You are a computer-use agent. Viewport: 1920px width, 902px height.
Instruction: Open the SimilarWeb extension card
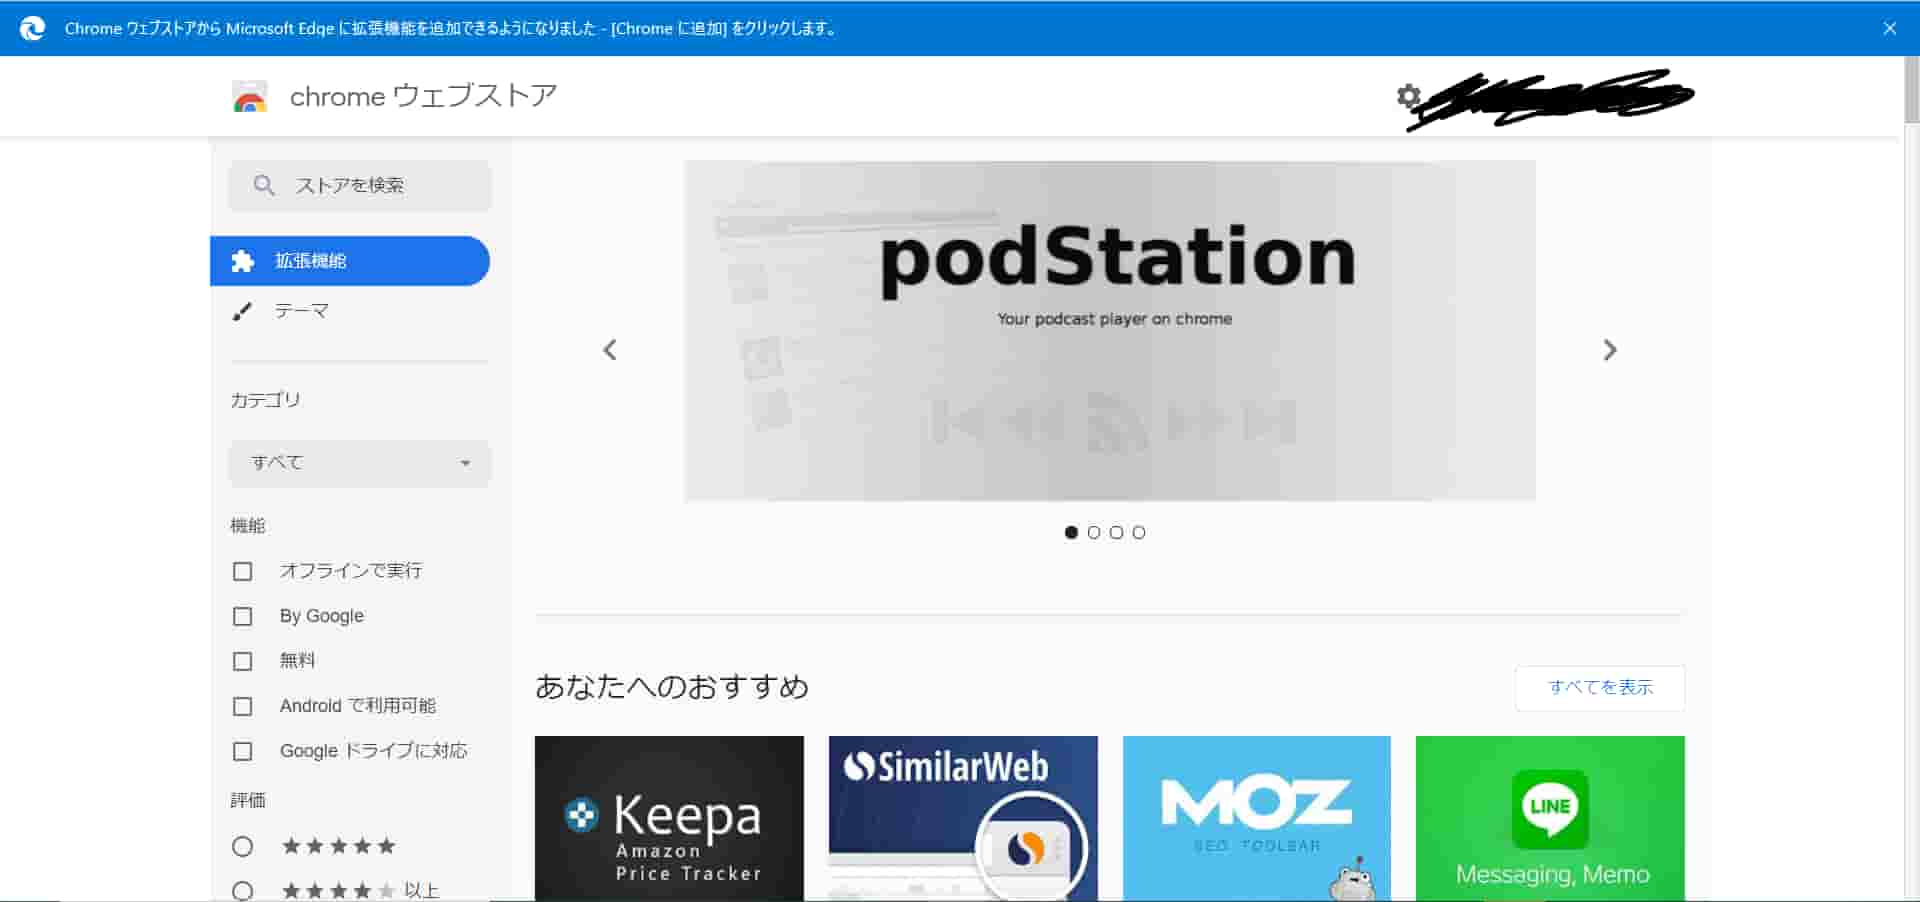963,819
